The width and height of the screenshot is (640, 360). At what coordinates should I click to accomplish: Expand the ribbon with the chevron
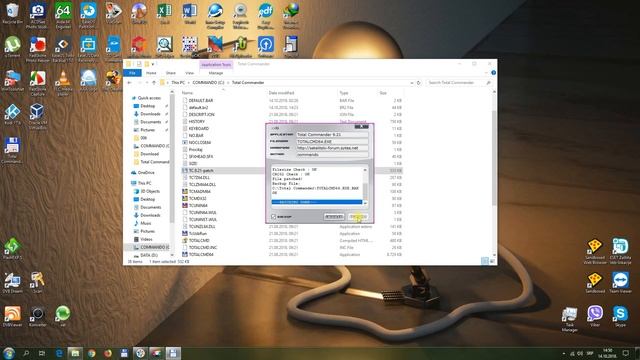point(486,73)
